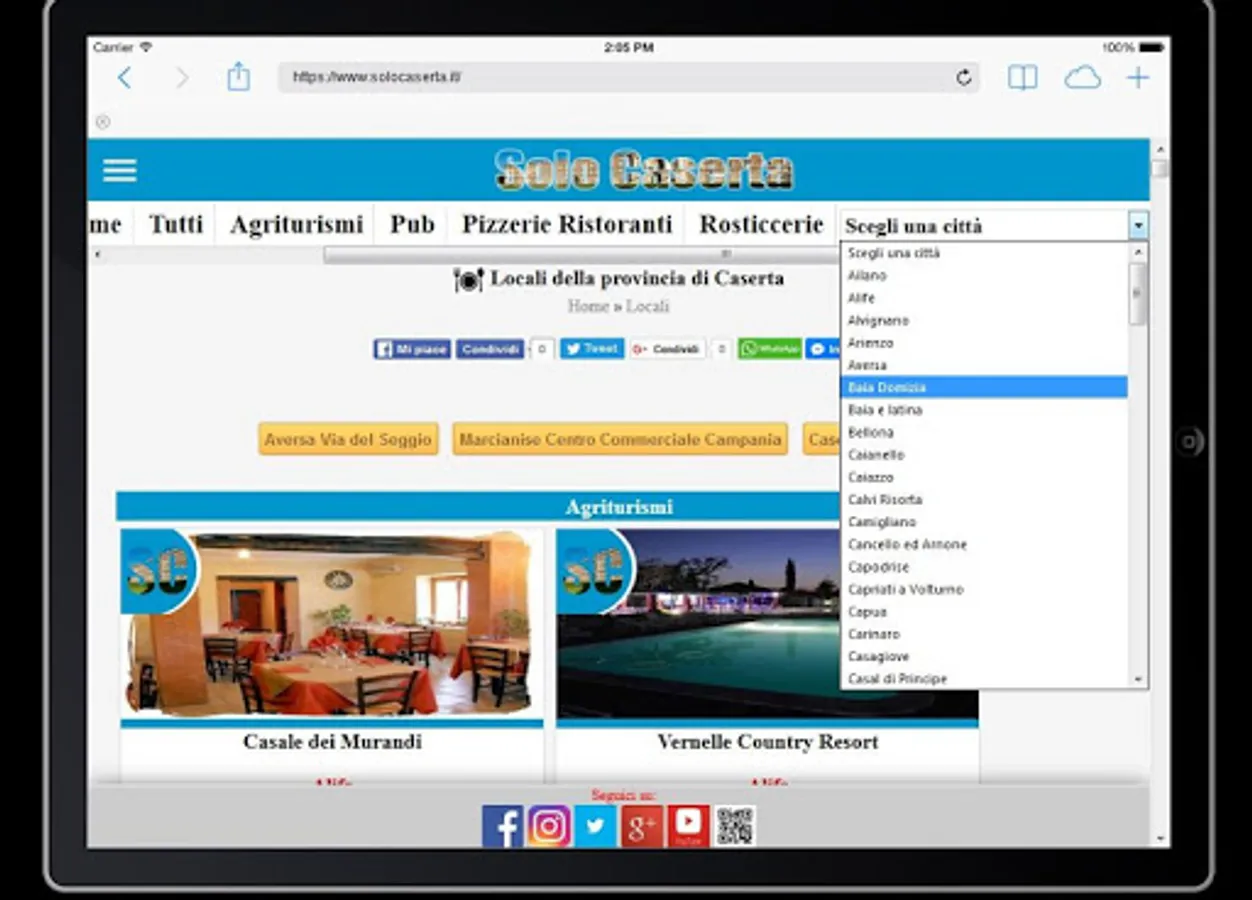Select the Pizzerie Ristoranti menu item
Screen dimensions: 1252x900
pos(567,225)
